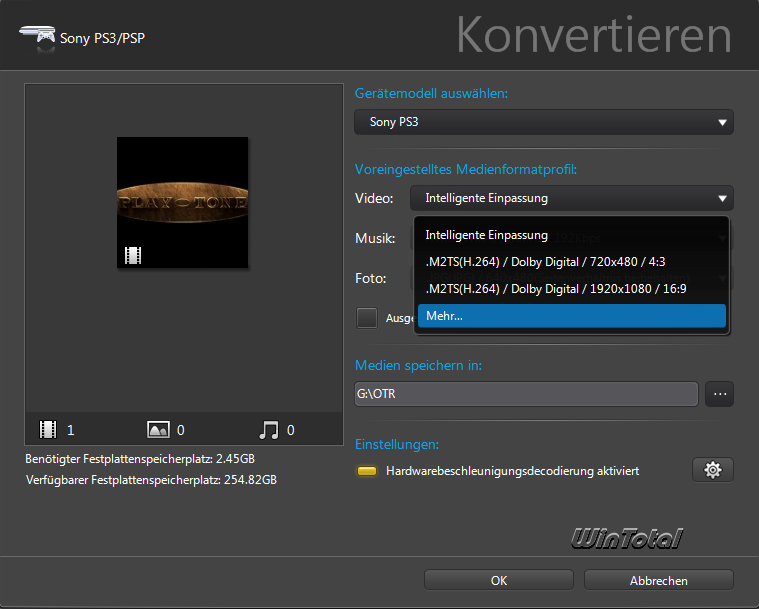Select the Mehr... option
Viewport: 759px width, 609px height.
[572, 316]
